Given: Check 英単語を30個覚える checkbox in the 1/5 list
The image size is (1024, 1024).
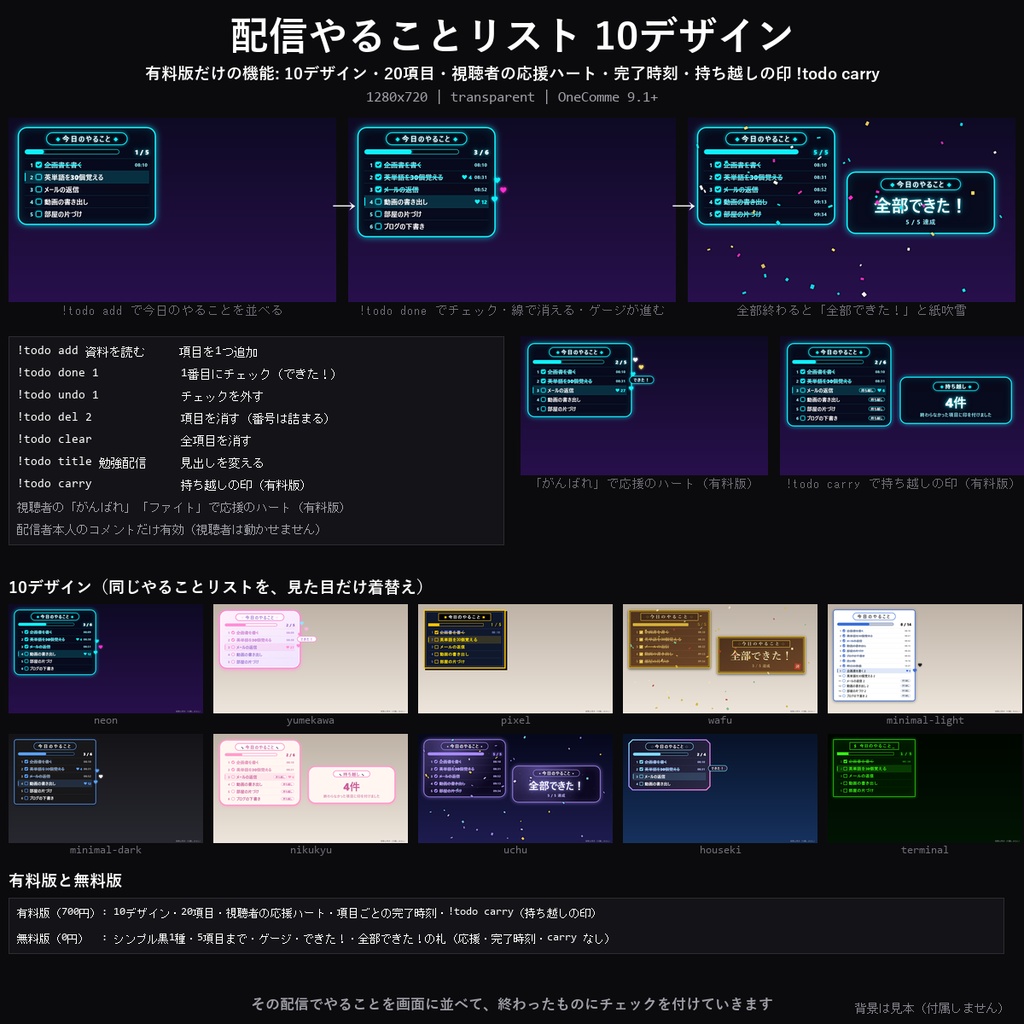Looking at the screenshot, I should click(x=39, y=177).
